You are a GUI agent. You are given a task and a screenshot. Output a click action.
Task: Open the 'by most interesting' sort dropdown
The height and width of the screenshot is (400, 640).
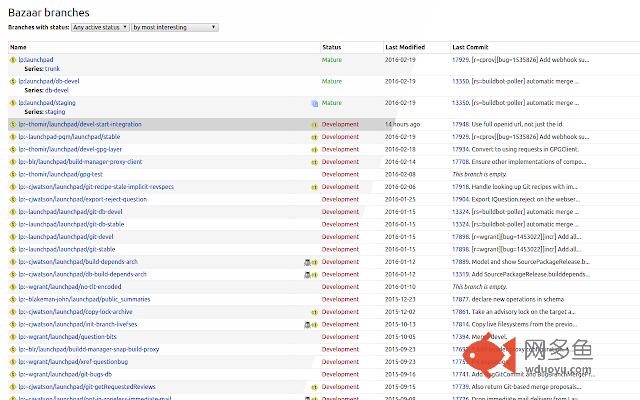click(175, 27)
